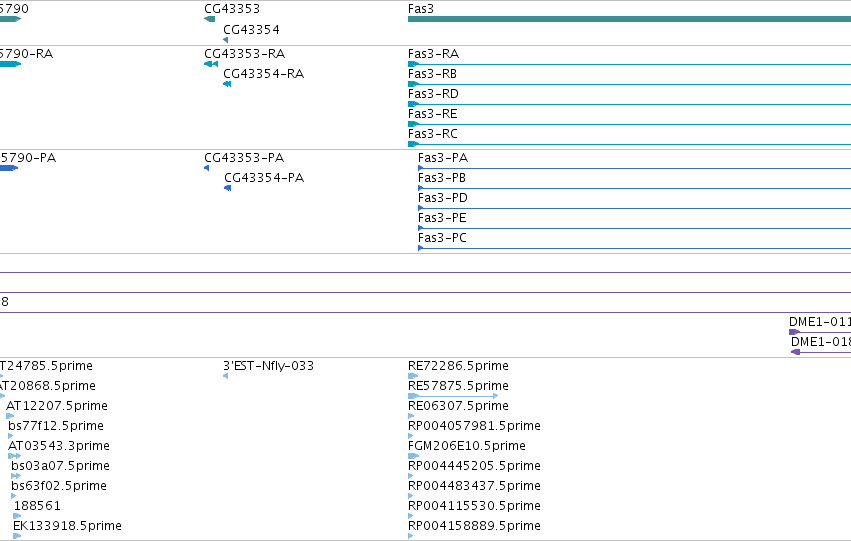Select RP004115530.5prime label
Viewport: 851px width, 541px height.
[474, 506]
